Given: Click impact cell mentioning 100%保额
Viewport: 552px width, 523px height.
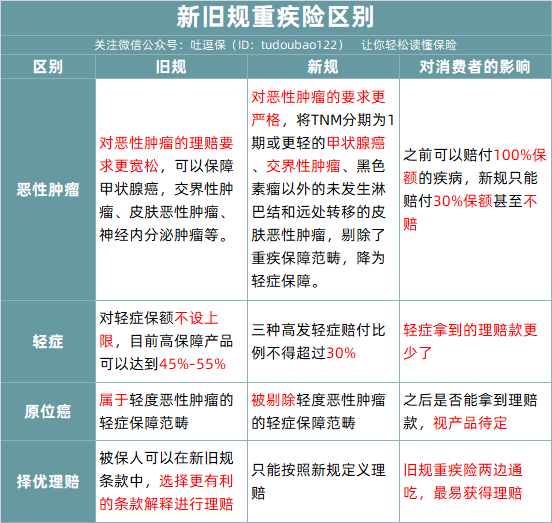Looking at the screenshot, I should [474, 189].
